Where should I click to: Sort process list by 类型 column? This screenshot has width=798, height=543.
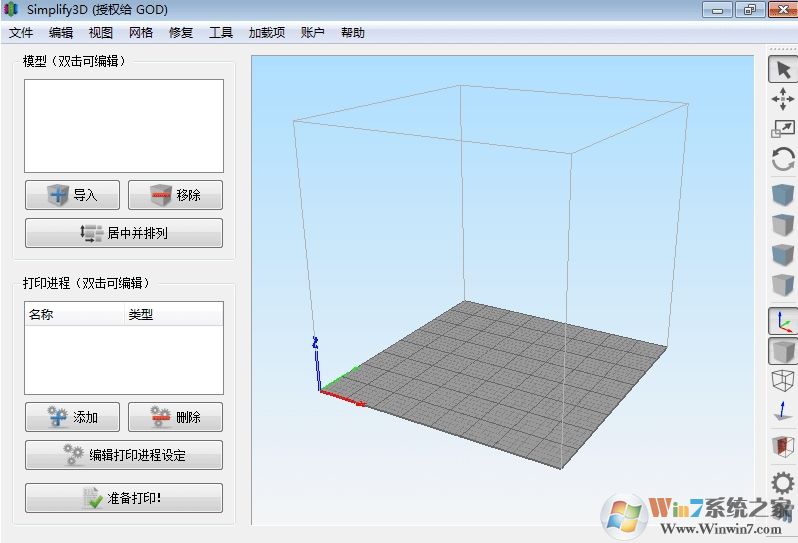click(x=174, y=315)
